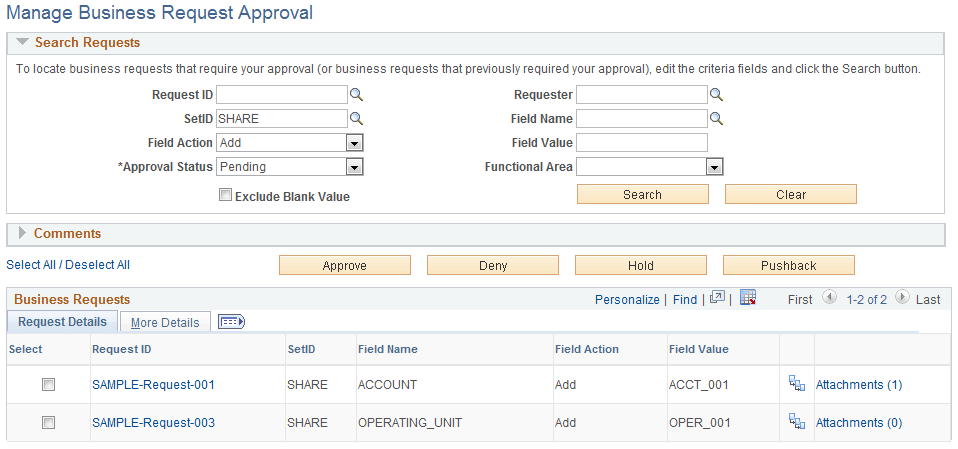Open SAMPLE-Request-001 link

(153, 385)
